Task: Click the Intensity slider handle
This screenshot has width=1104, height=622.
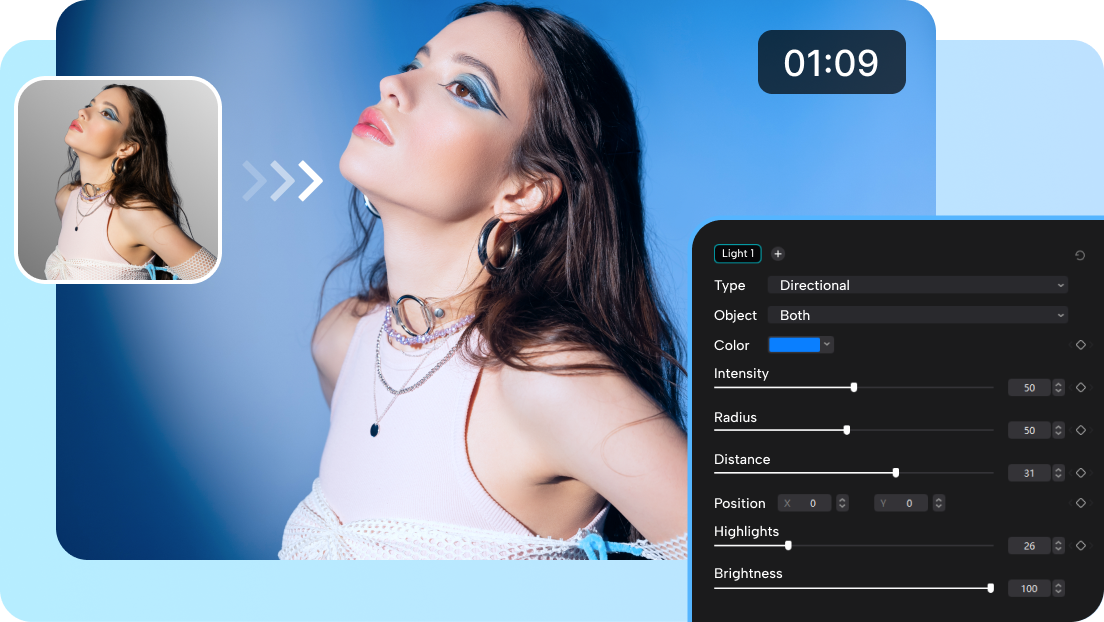Action: tap(854, 387)
